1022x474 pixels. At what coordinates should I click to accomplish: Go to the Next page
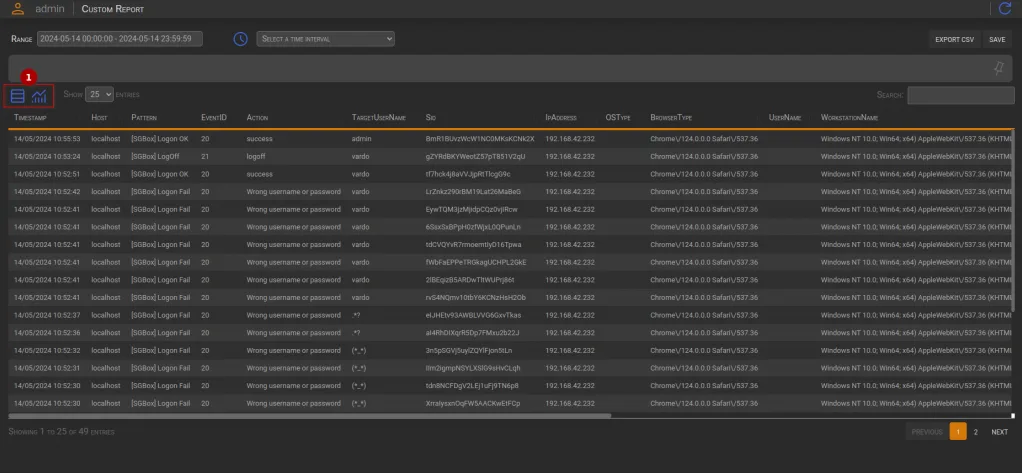pos(999,432)
